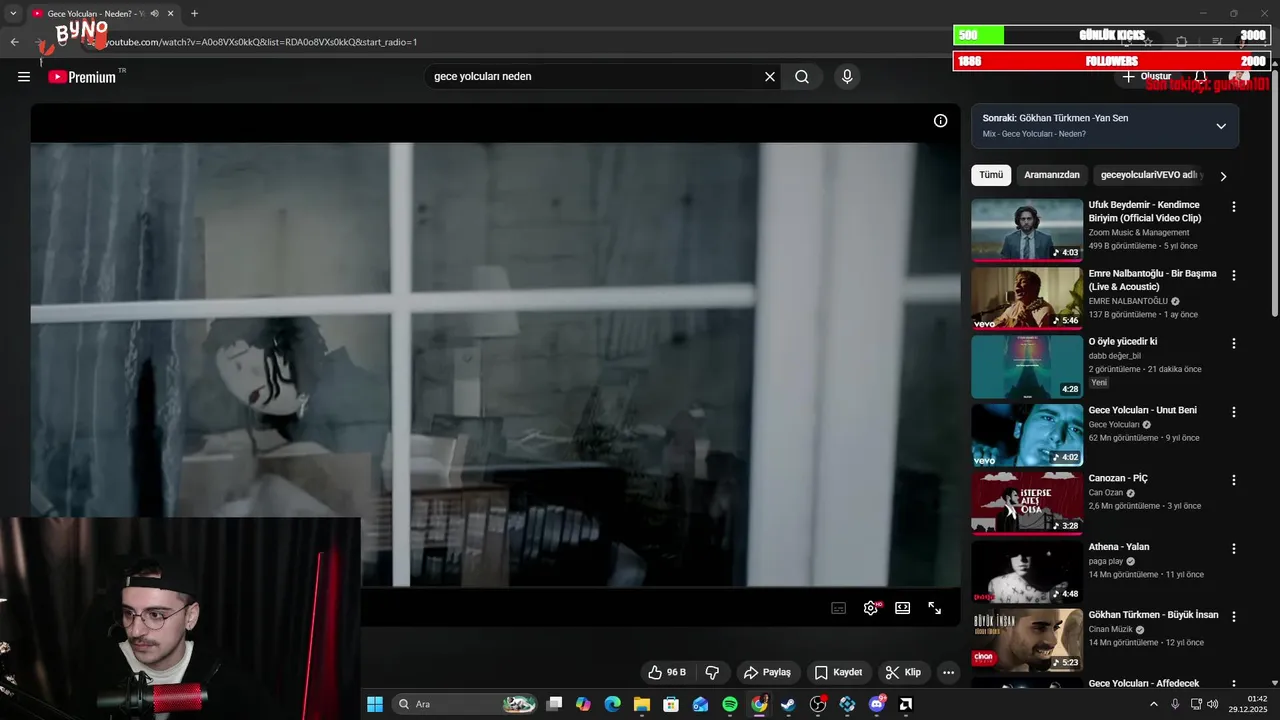1280x720 pixels.
Task: Open the Ufuk Beydemir Kendimce Biriyim title
Action: 1145,211
